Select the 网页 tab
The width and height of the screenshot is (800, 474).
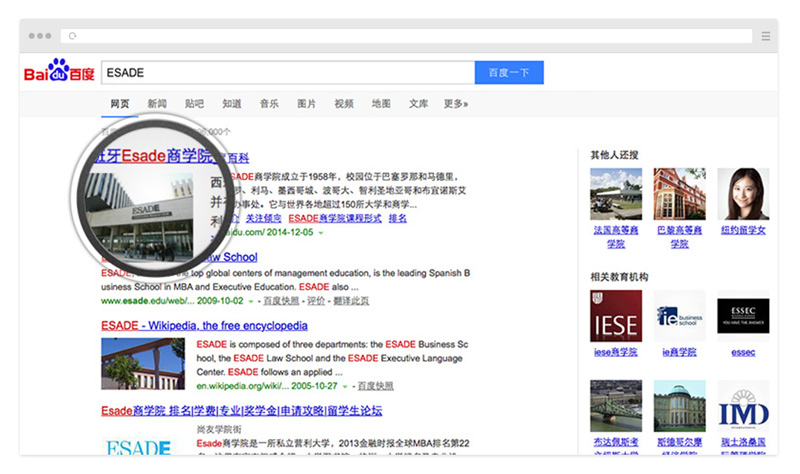pos(119,104)
